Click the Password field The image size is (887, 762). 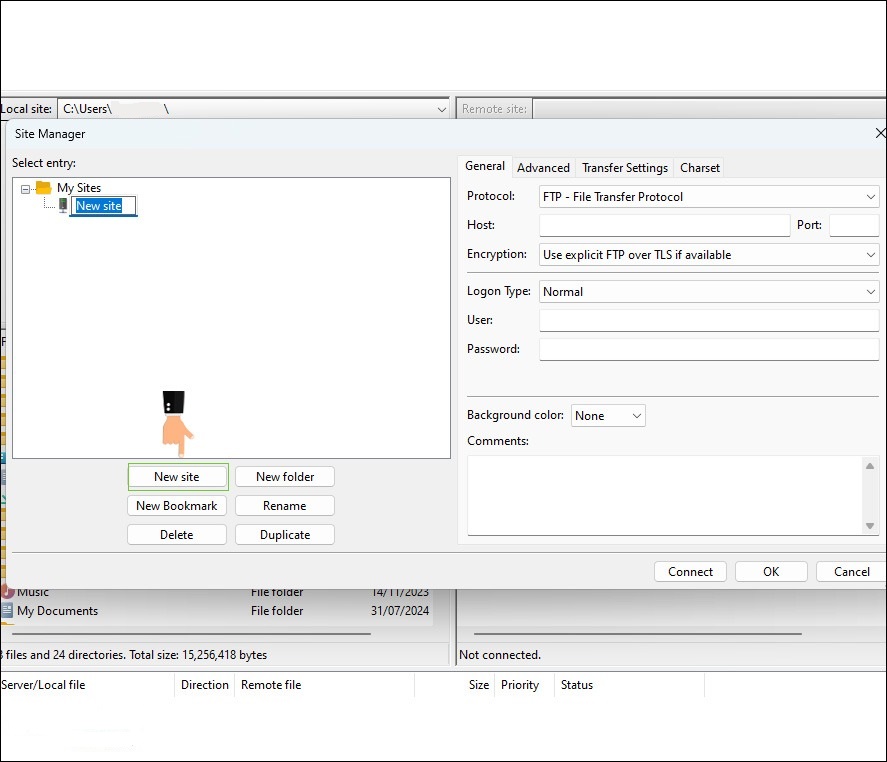(708, 349)
